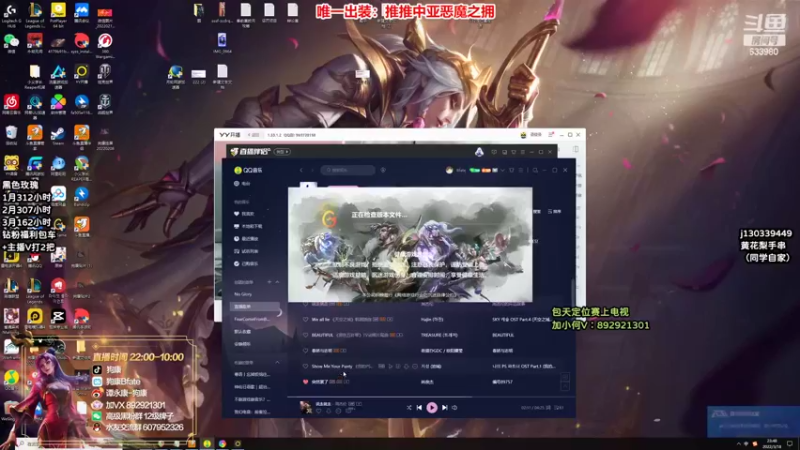The width and height of the screenshot is (800, 450).
Task: Click the QQ Music logo
Action: tap(248, 170)
